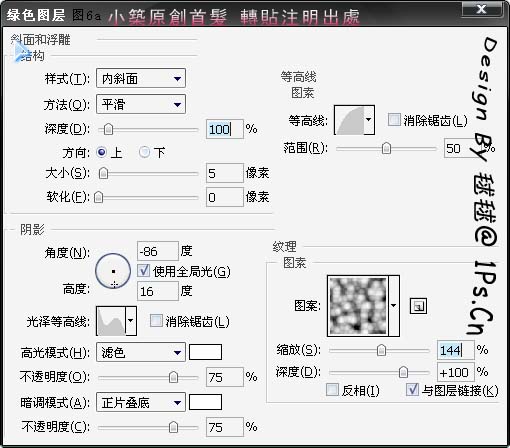
Task: Click the scale field showing 144
Action: [455, 350]
